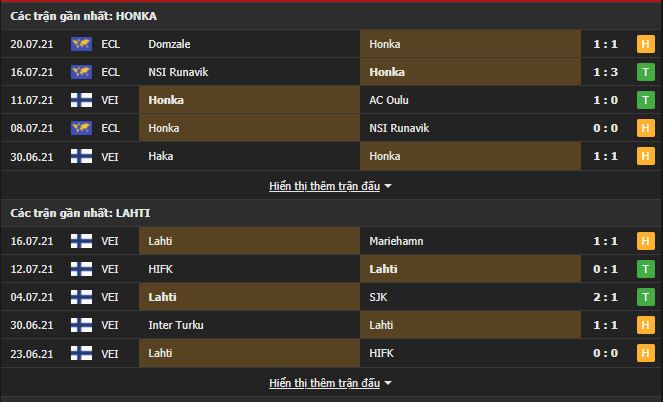
Task: Open the 2:1 score of Lahti vs SJK
Action: click(605, 297)
